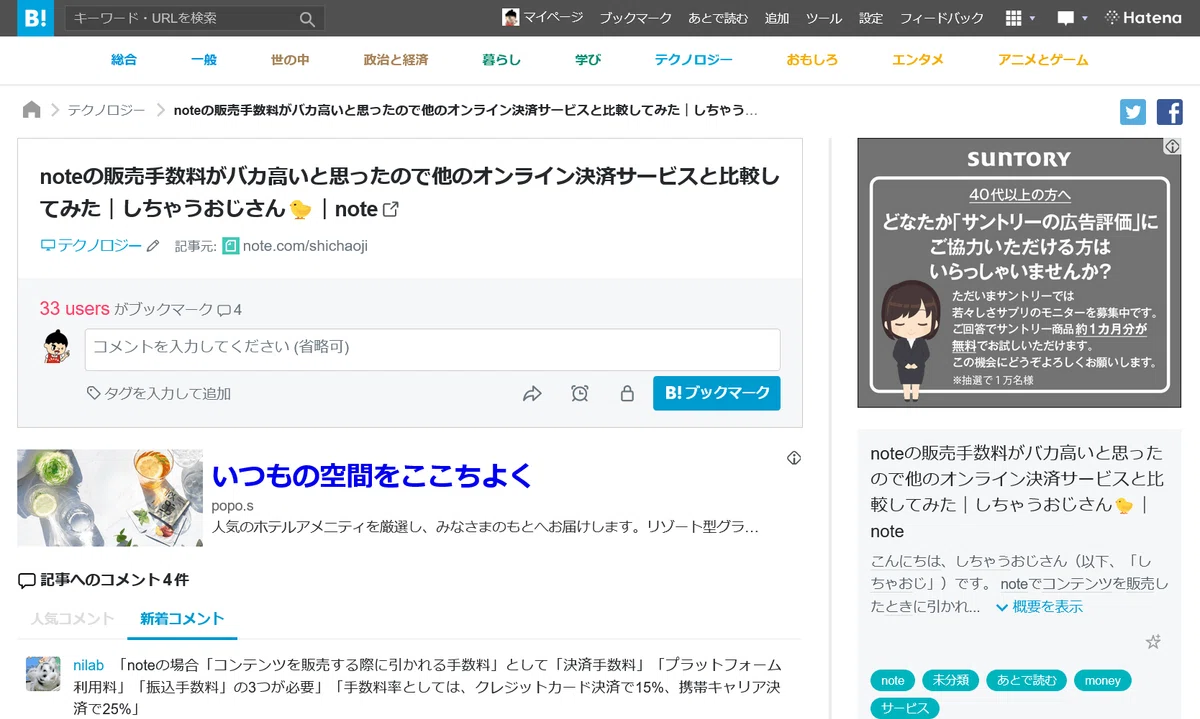Click the 33 users bookmark count
This screenshot has width=1200, height=719.
point(74,309)
